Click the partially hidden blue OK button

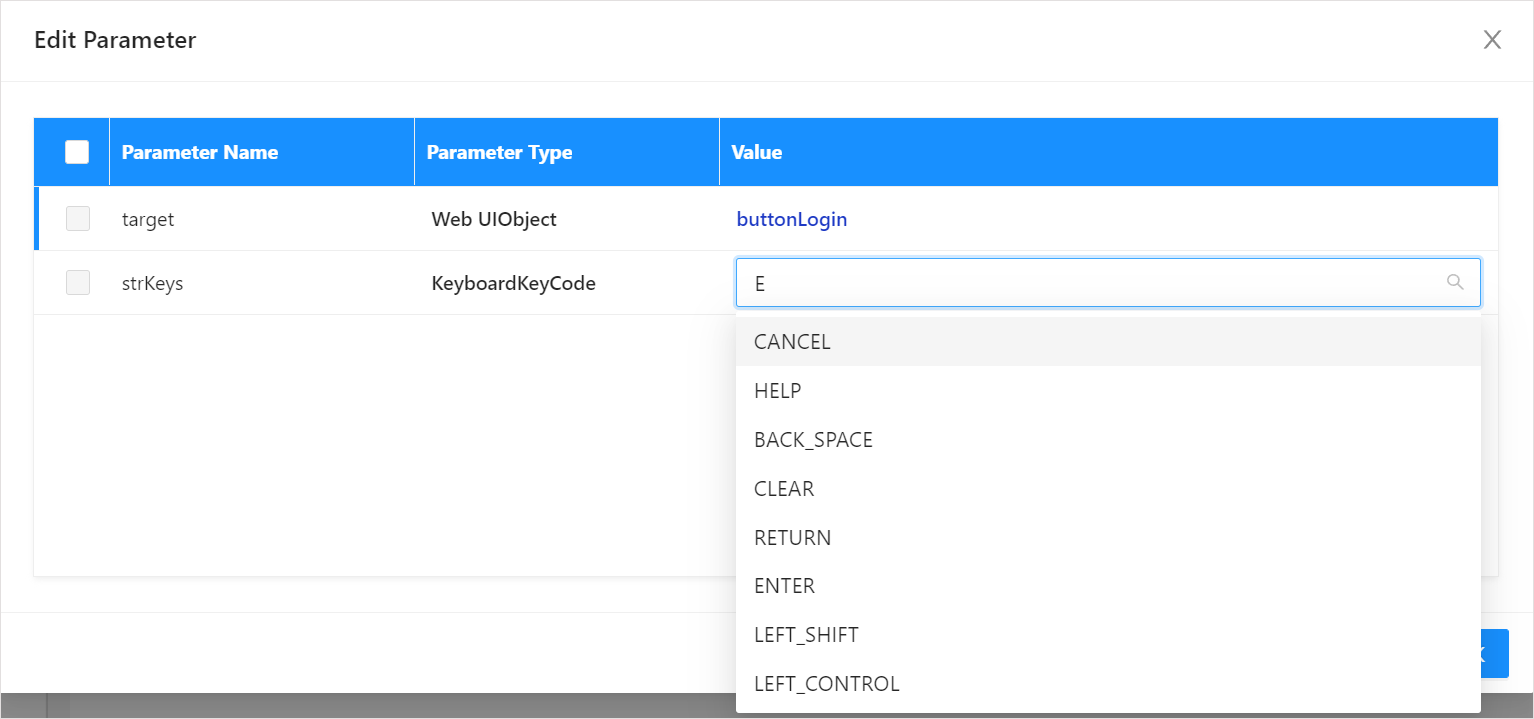pos(1494,654)
